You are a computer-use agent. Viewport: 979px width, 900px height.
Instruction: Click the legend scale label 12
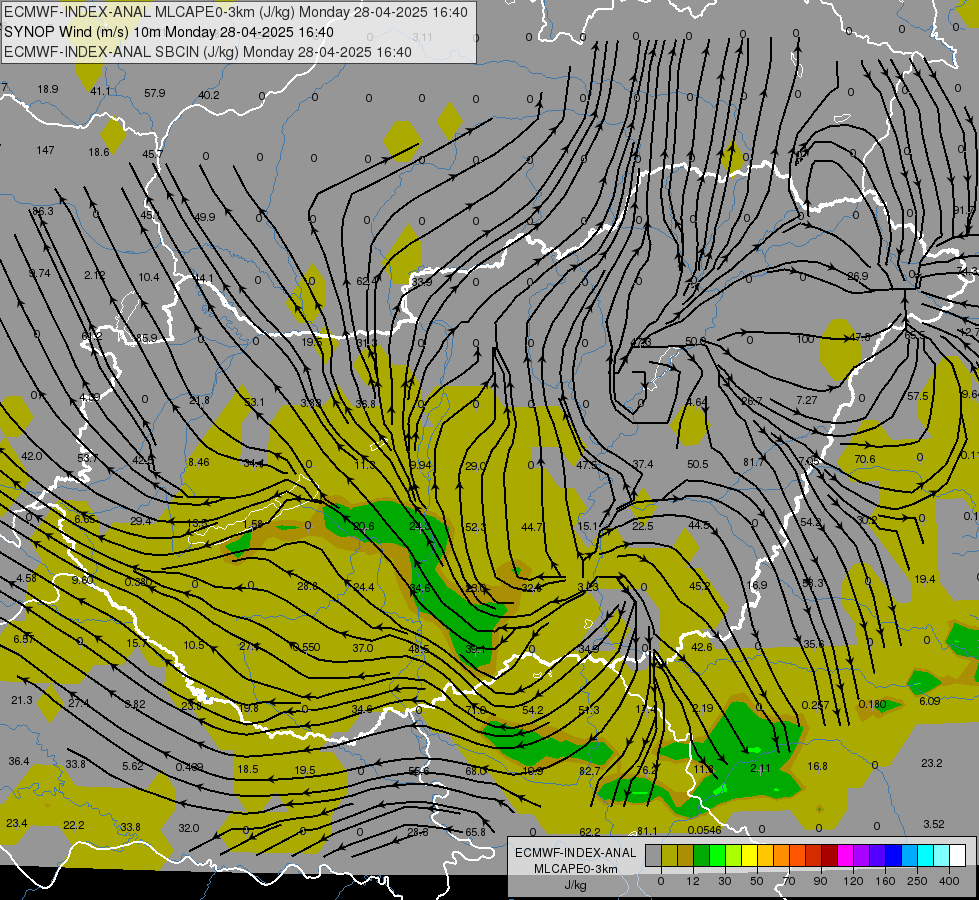point(693,881)
